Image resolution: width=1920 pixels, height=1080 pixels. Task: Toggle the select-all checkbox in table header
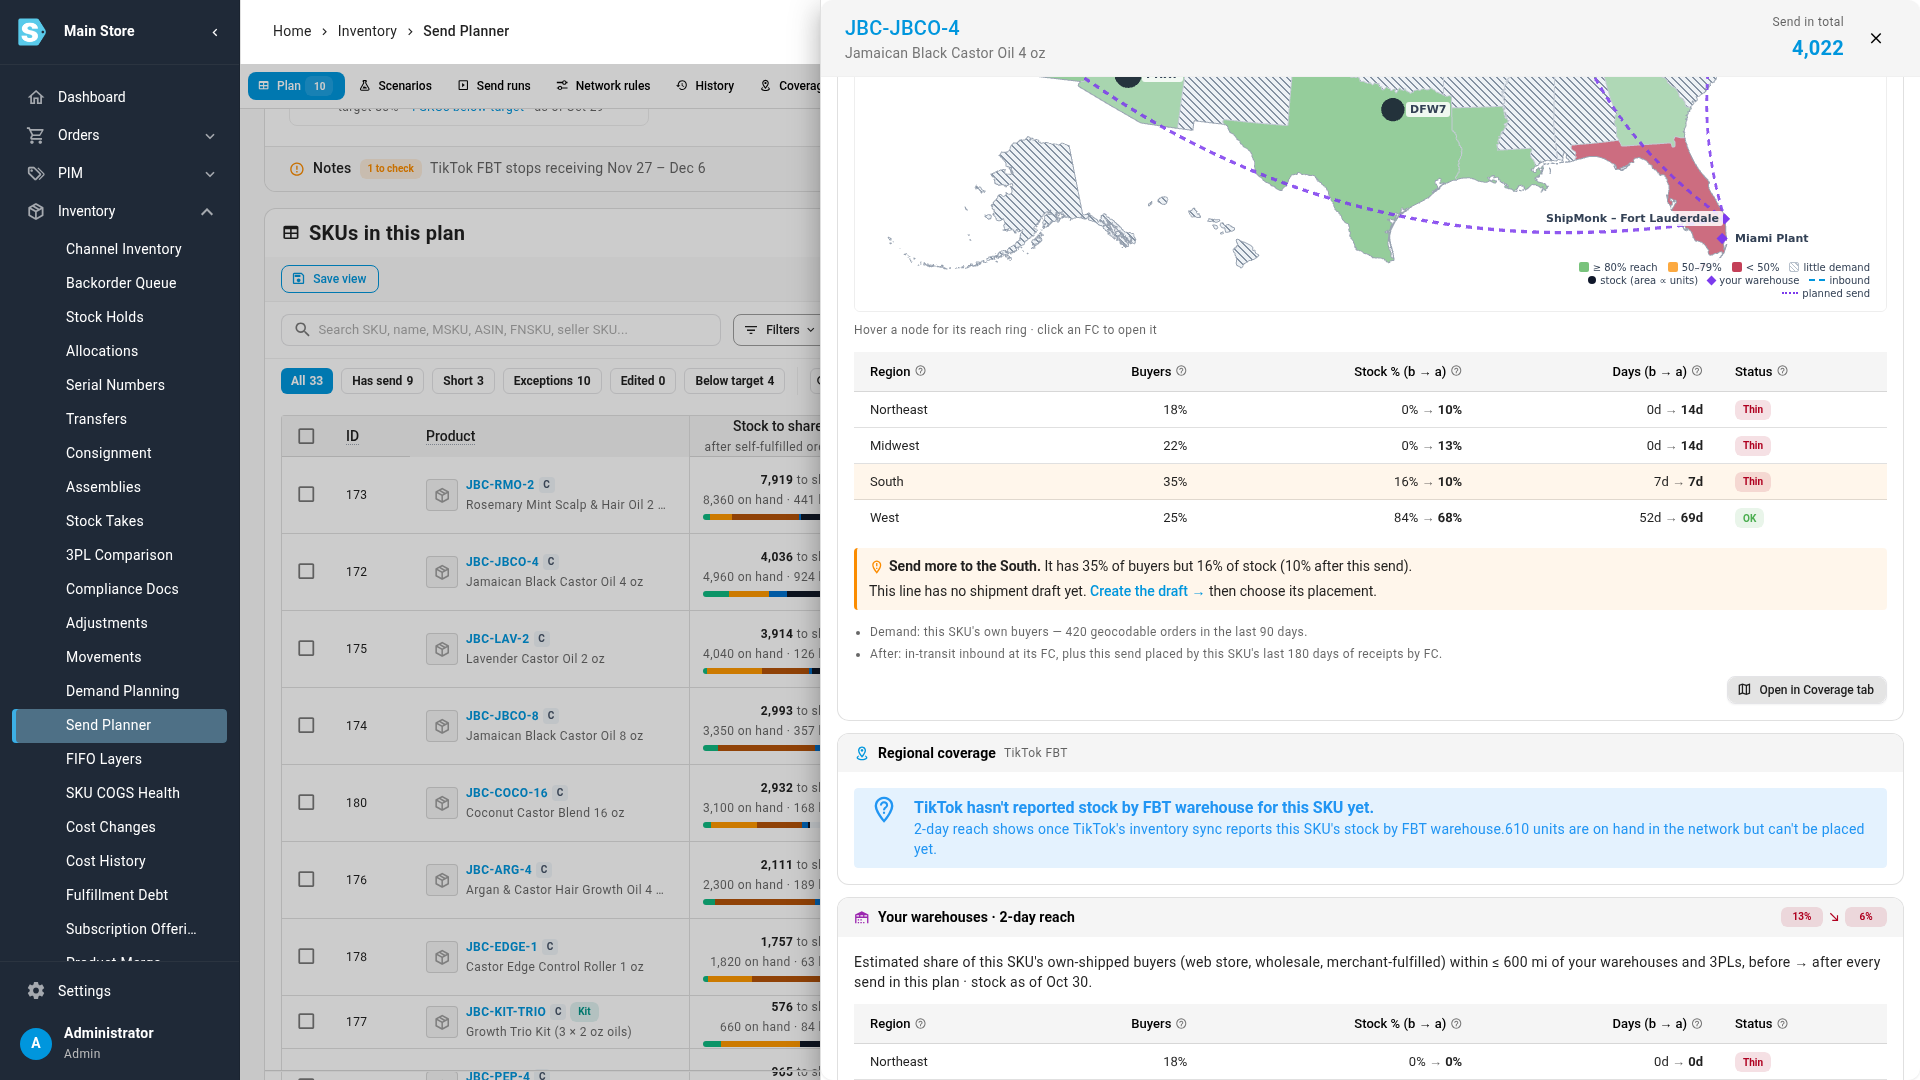pos(306,436)
